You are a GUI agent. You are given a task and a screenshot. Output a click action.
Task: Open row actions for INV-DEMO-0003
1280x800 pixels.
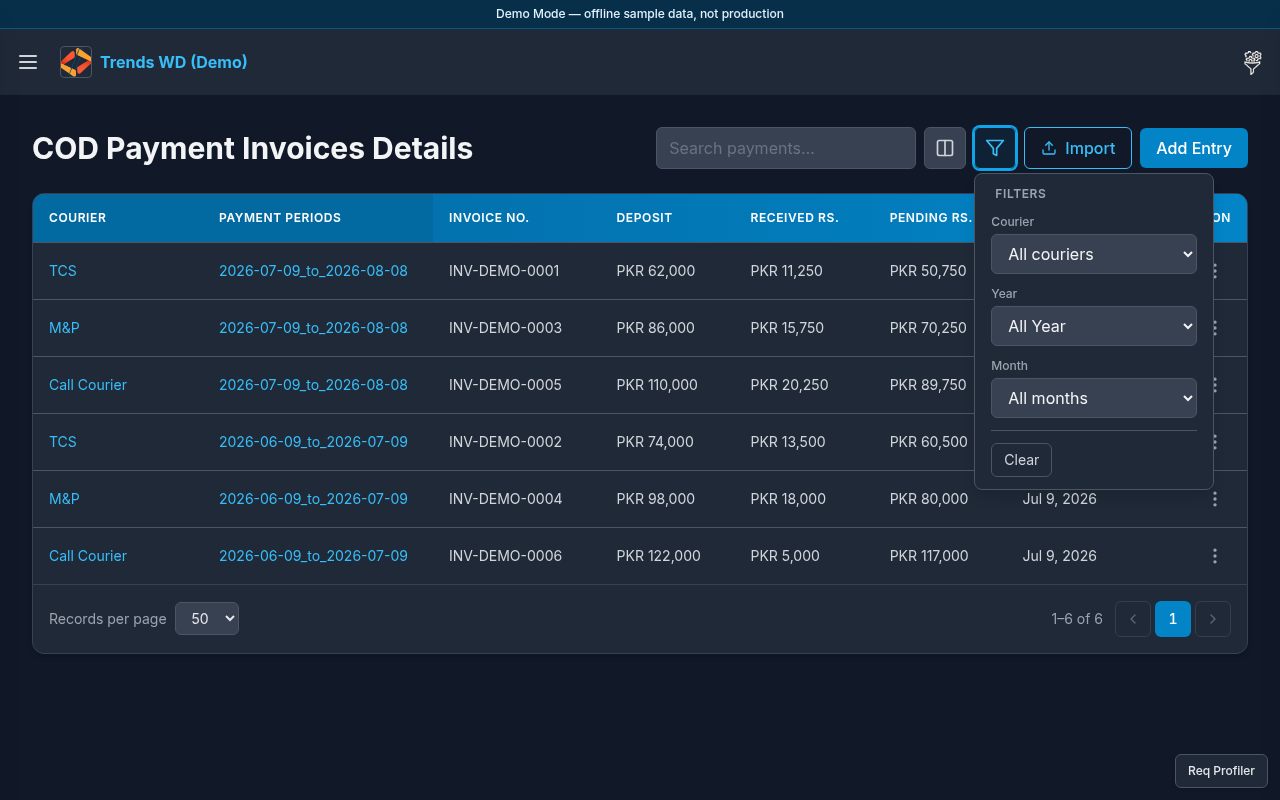click(x=1215, y=328)
